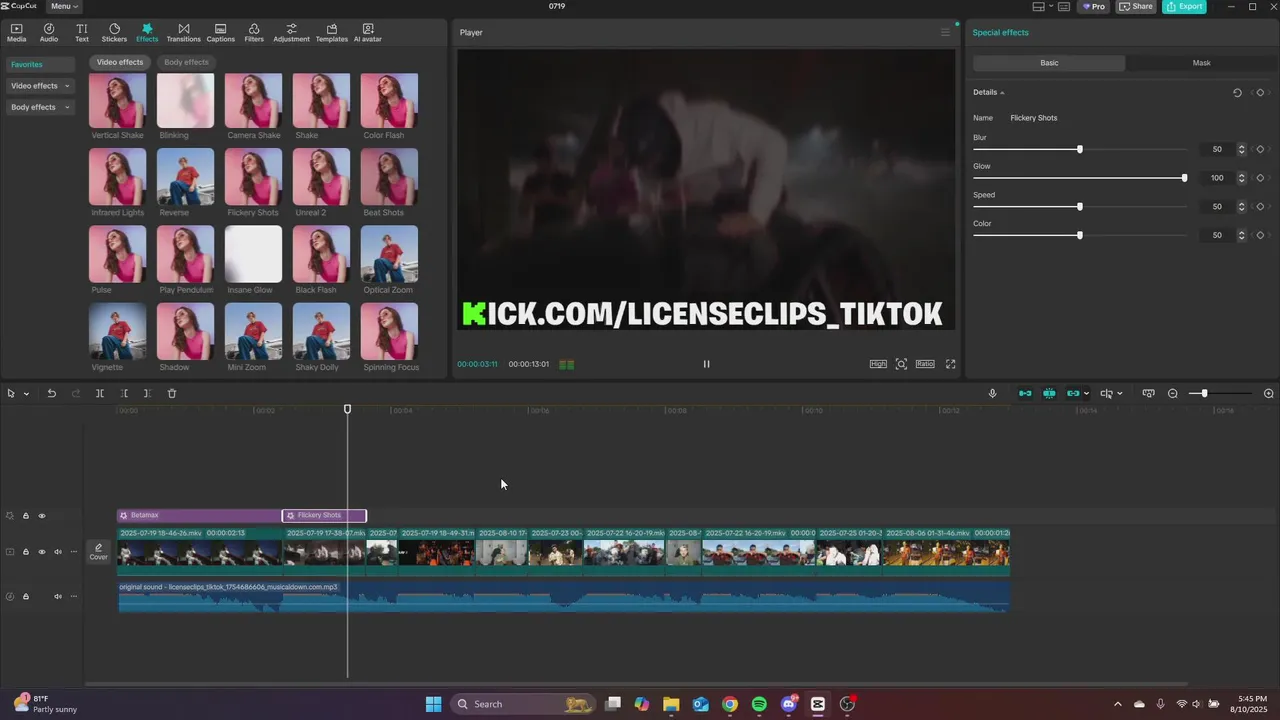Image resolution: width=1280 pixels, height=720 pixels.
Task: Zoom in the timeline
Action: point(1268,393)
